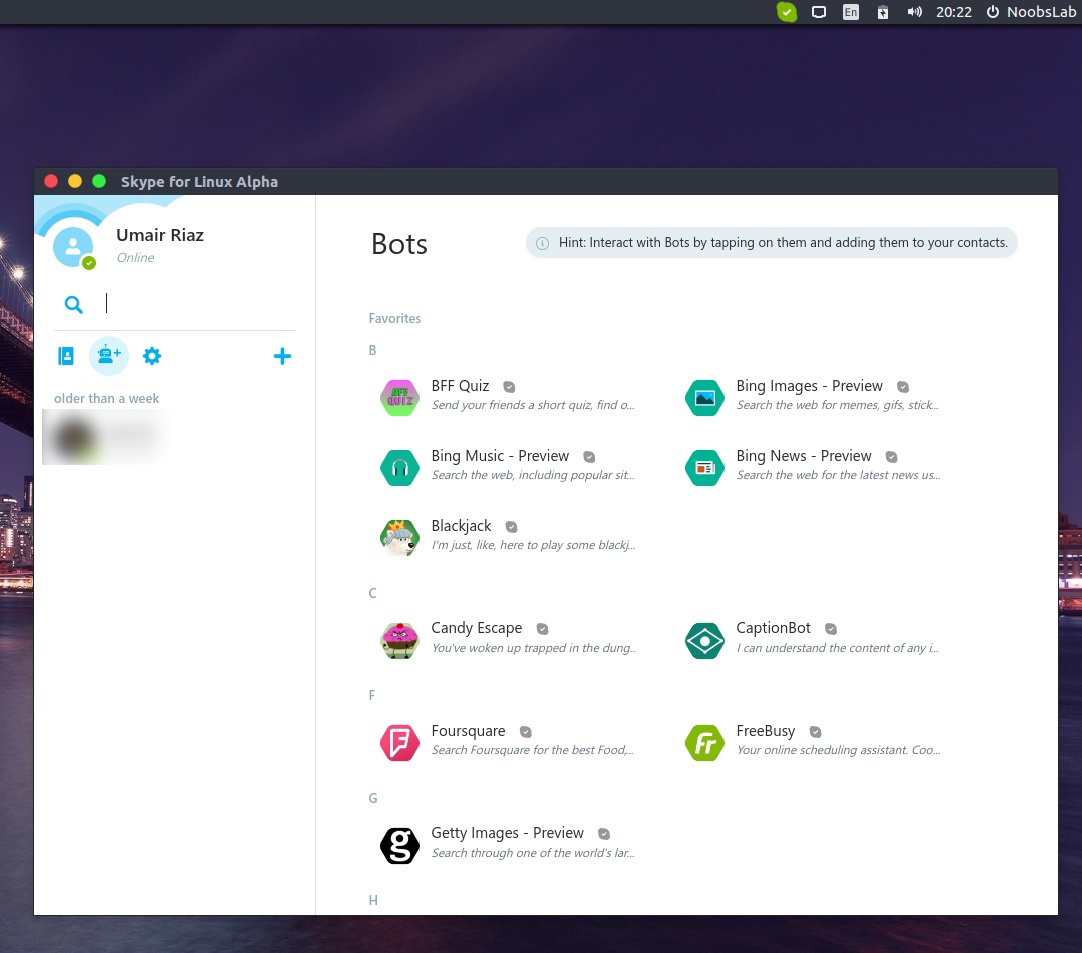
Task: Select the add bots robot icon
Action: point(109,356)
